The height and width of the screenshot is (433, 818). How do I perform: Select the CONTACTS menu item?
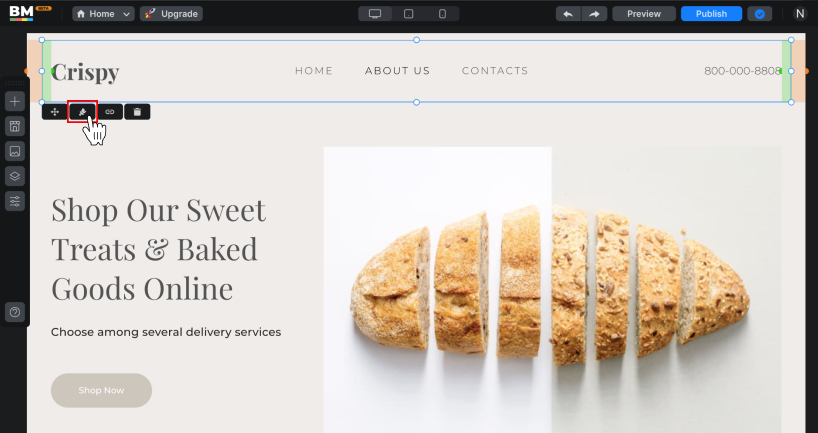click(x=495, y=70)
